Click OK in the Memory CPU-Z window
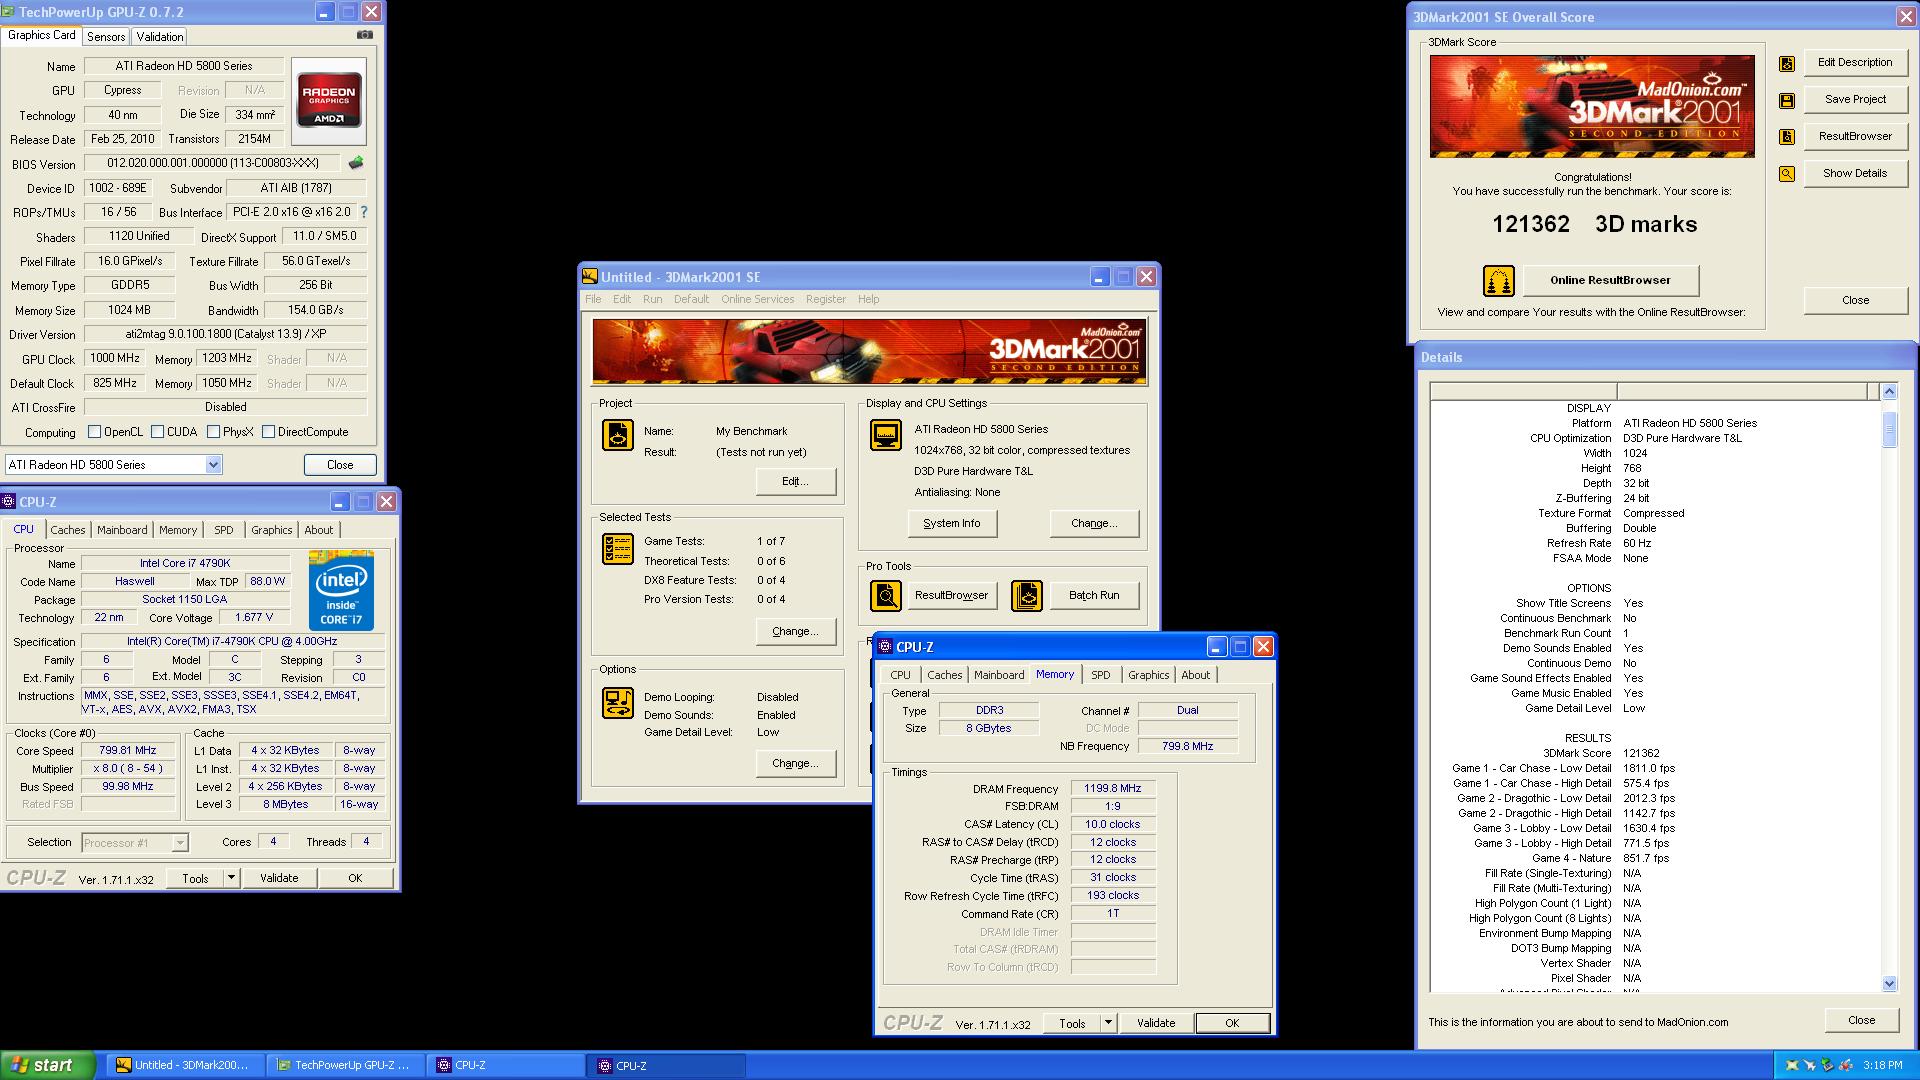The height and width of the screenshot is (1080, 1920). (x=1232, y=1023)
